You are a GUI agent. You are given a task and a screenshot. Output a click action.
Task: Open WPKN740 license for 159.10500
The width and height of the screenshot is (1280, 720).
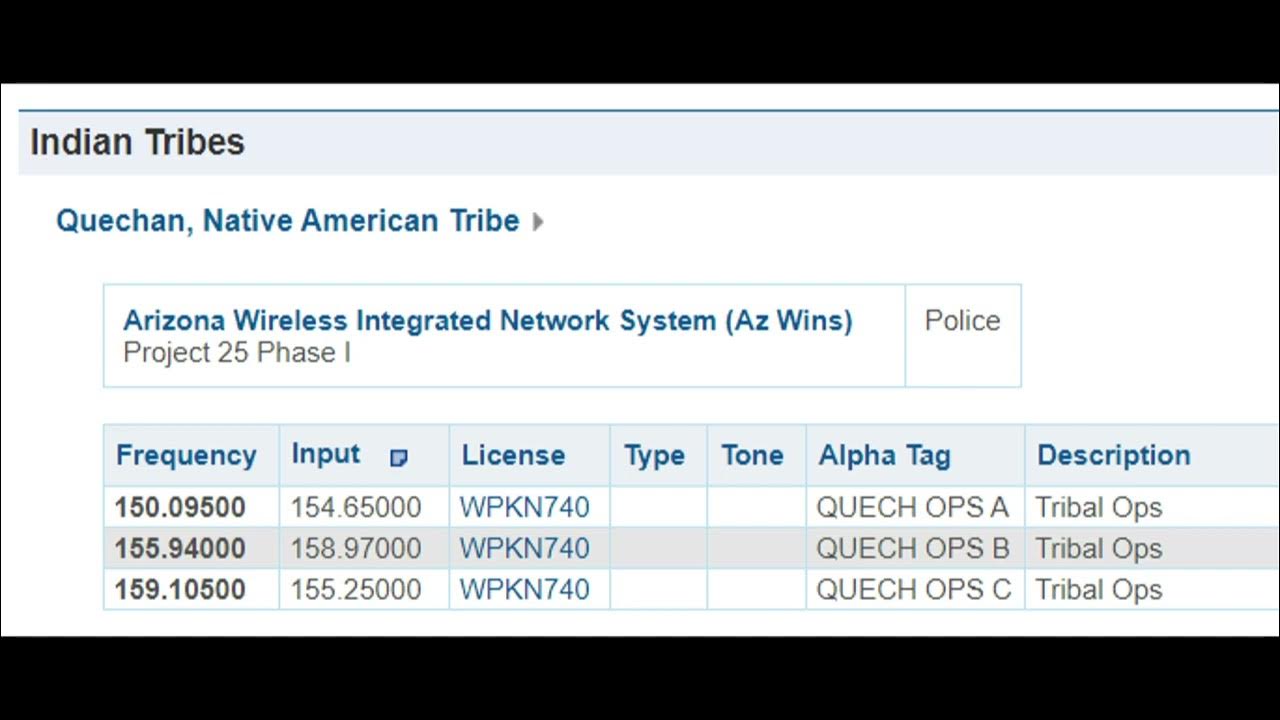(524, 589)
